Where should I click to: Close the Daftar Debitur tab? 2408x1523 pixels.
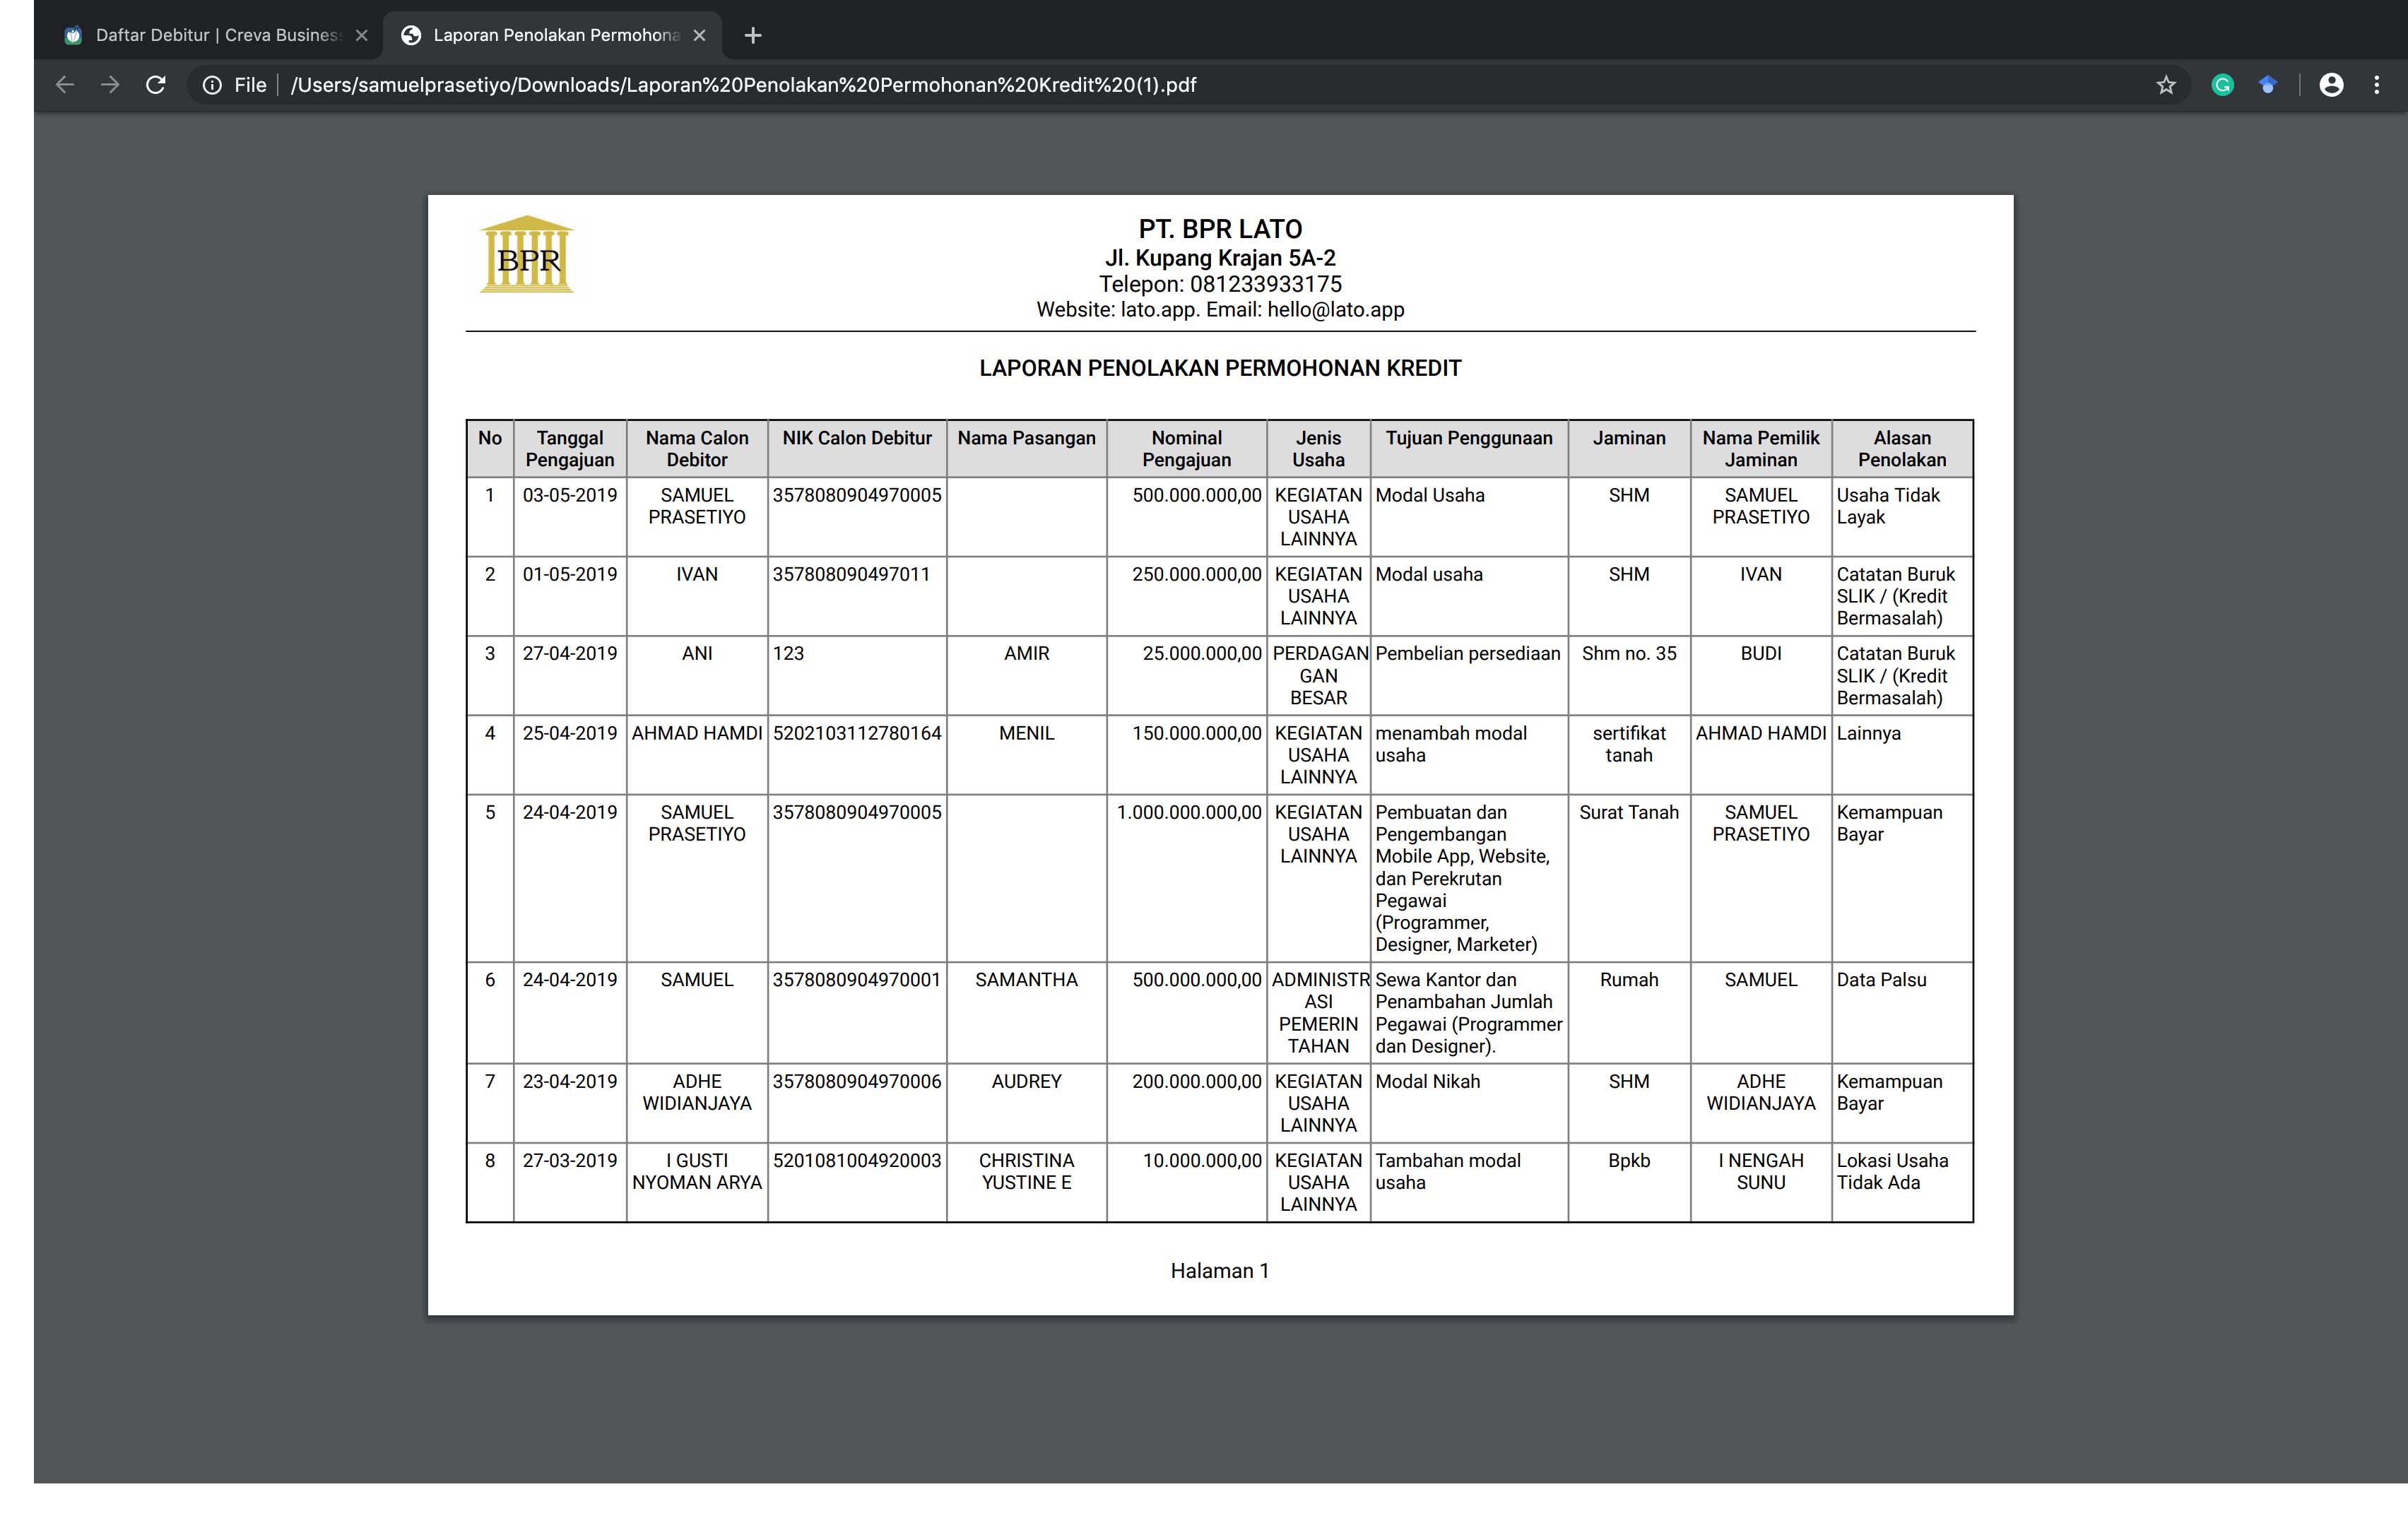click(362, 35)
